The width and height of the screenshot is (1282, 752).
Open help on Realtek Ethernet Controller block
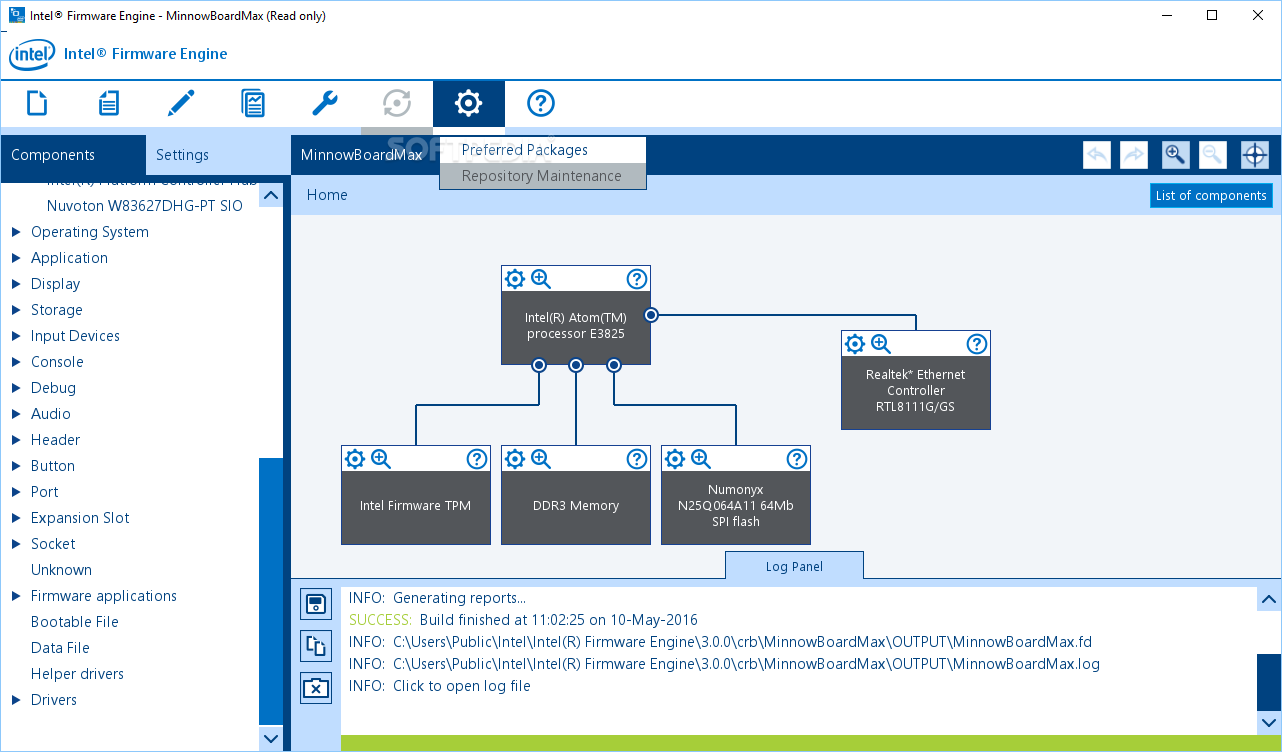(977, 344)
